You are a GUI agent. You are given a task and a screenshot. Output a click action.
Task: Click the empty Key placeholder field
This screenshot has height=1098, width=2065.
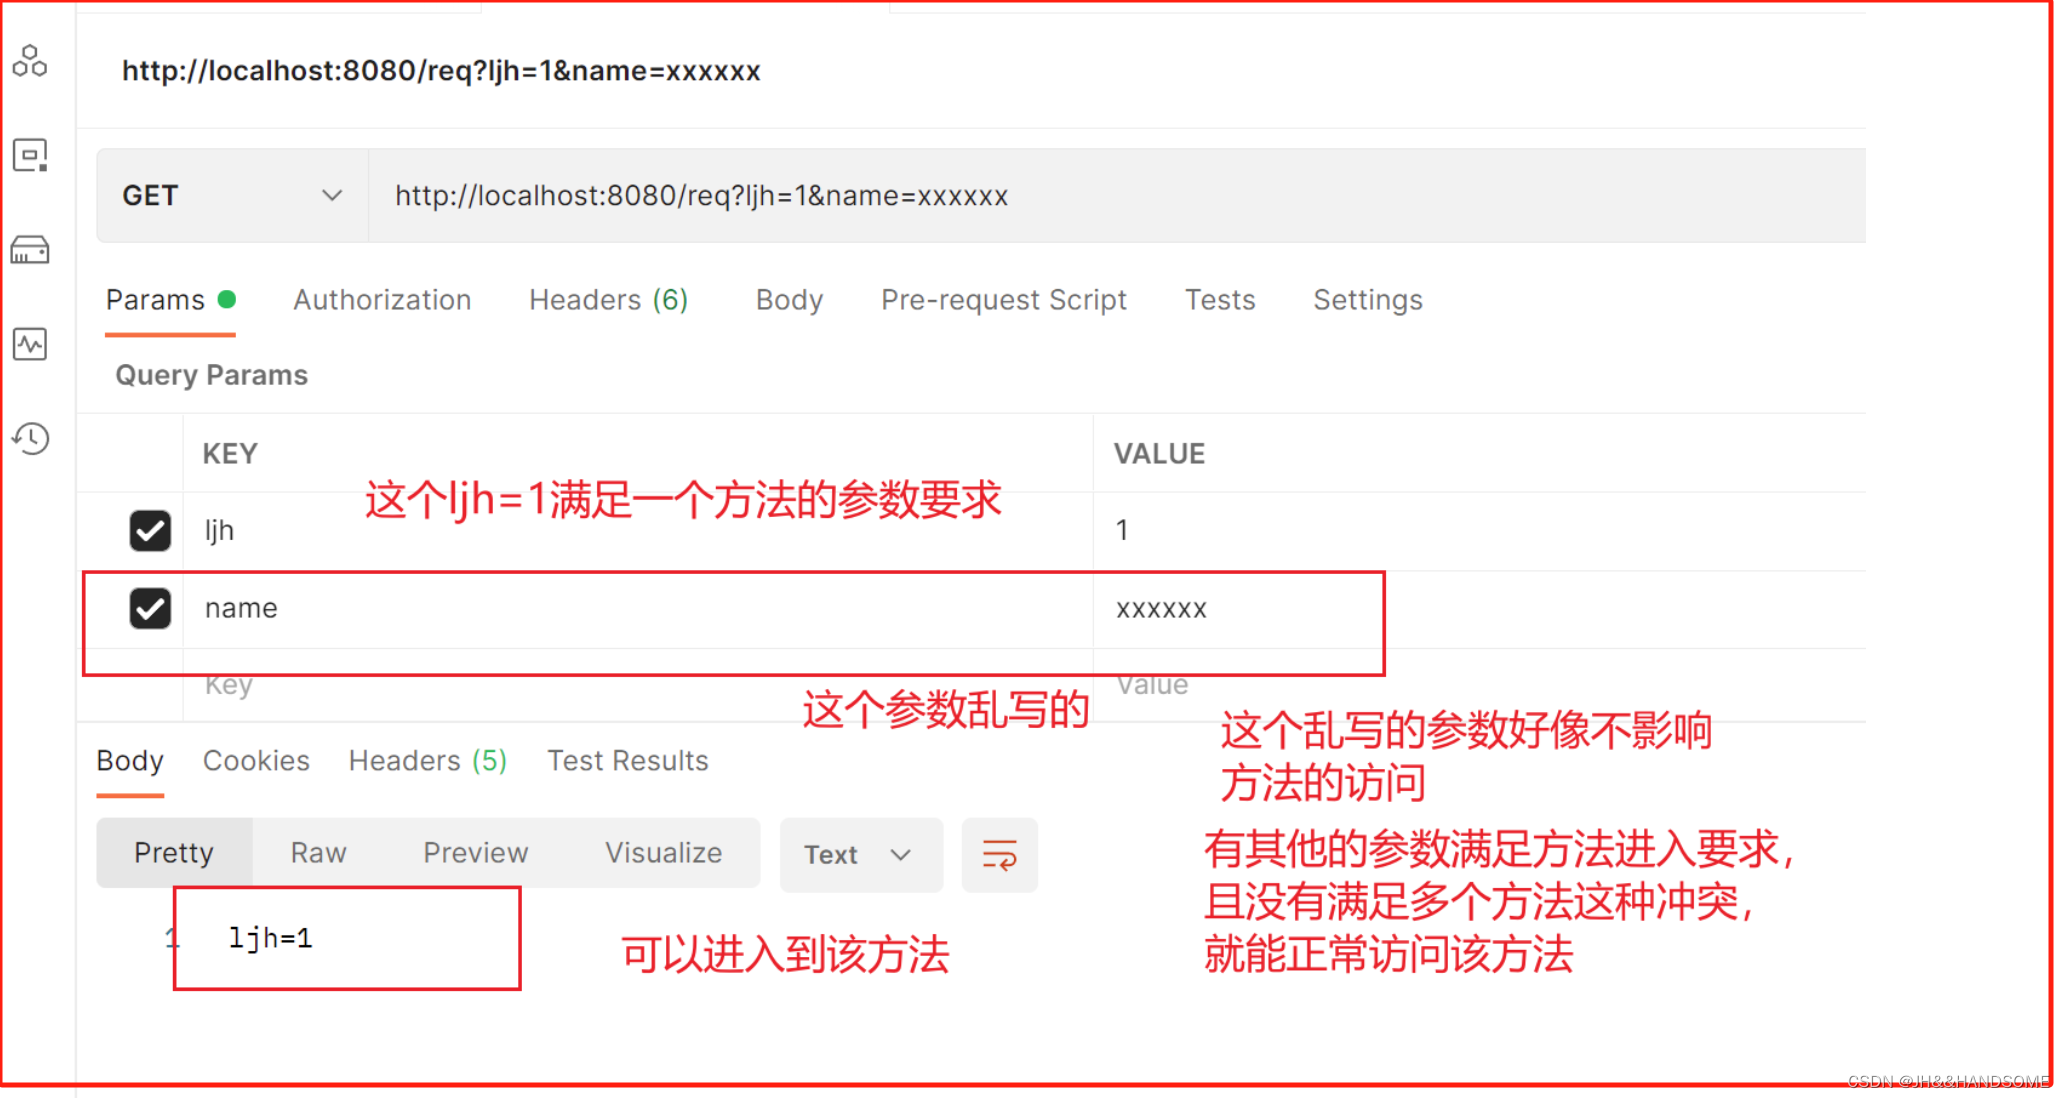tap(638, 686)
